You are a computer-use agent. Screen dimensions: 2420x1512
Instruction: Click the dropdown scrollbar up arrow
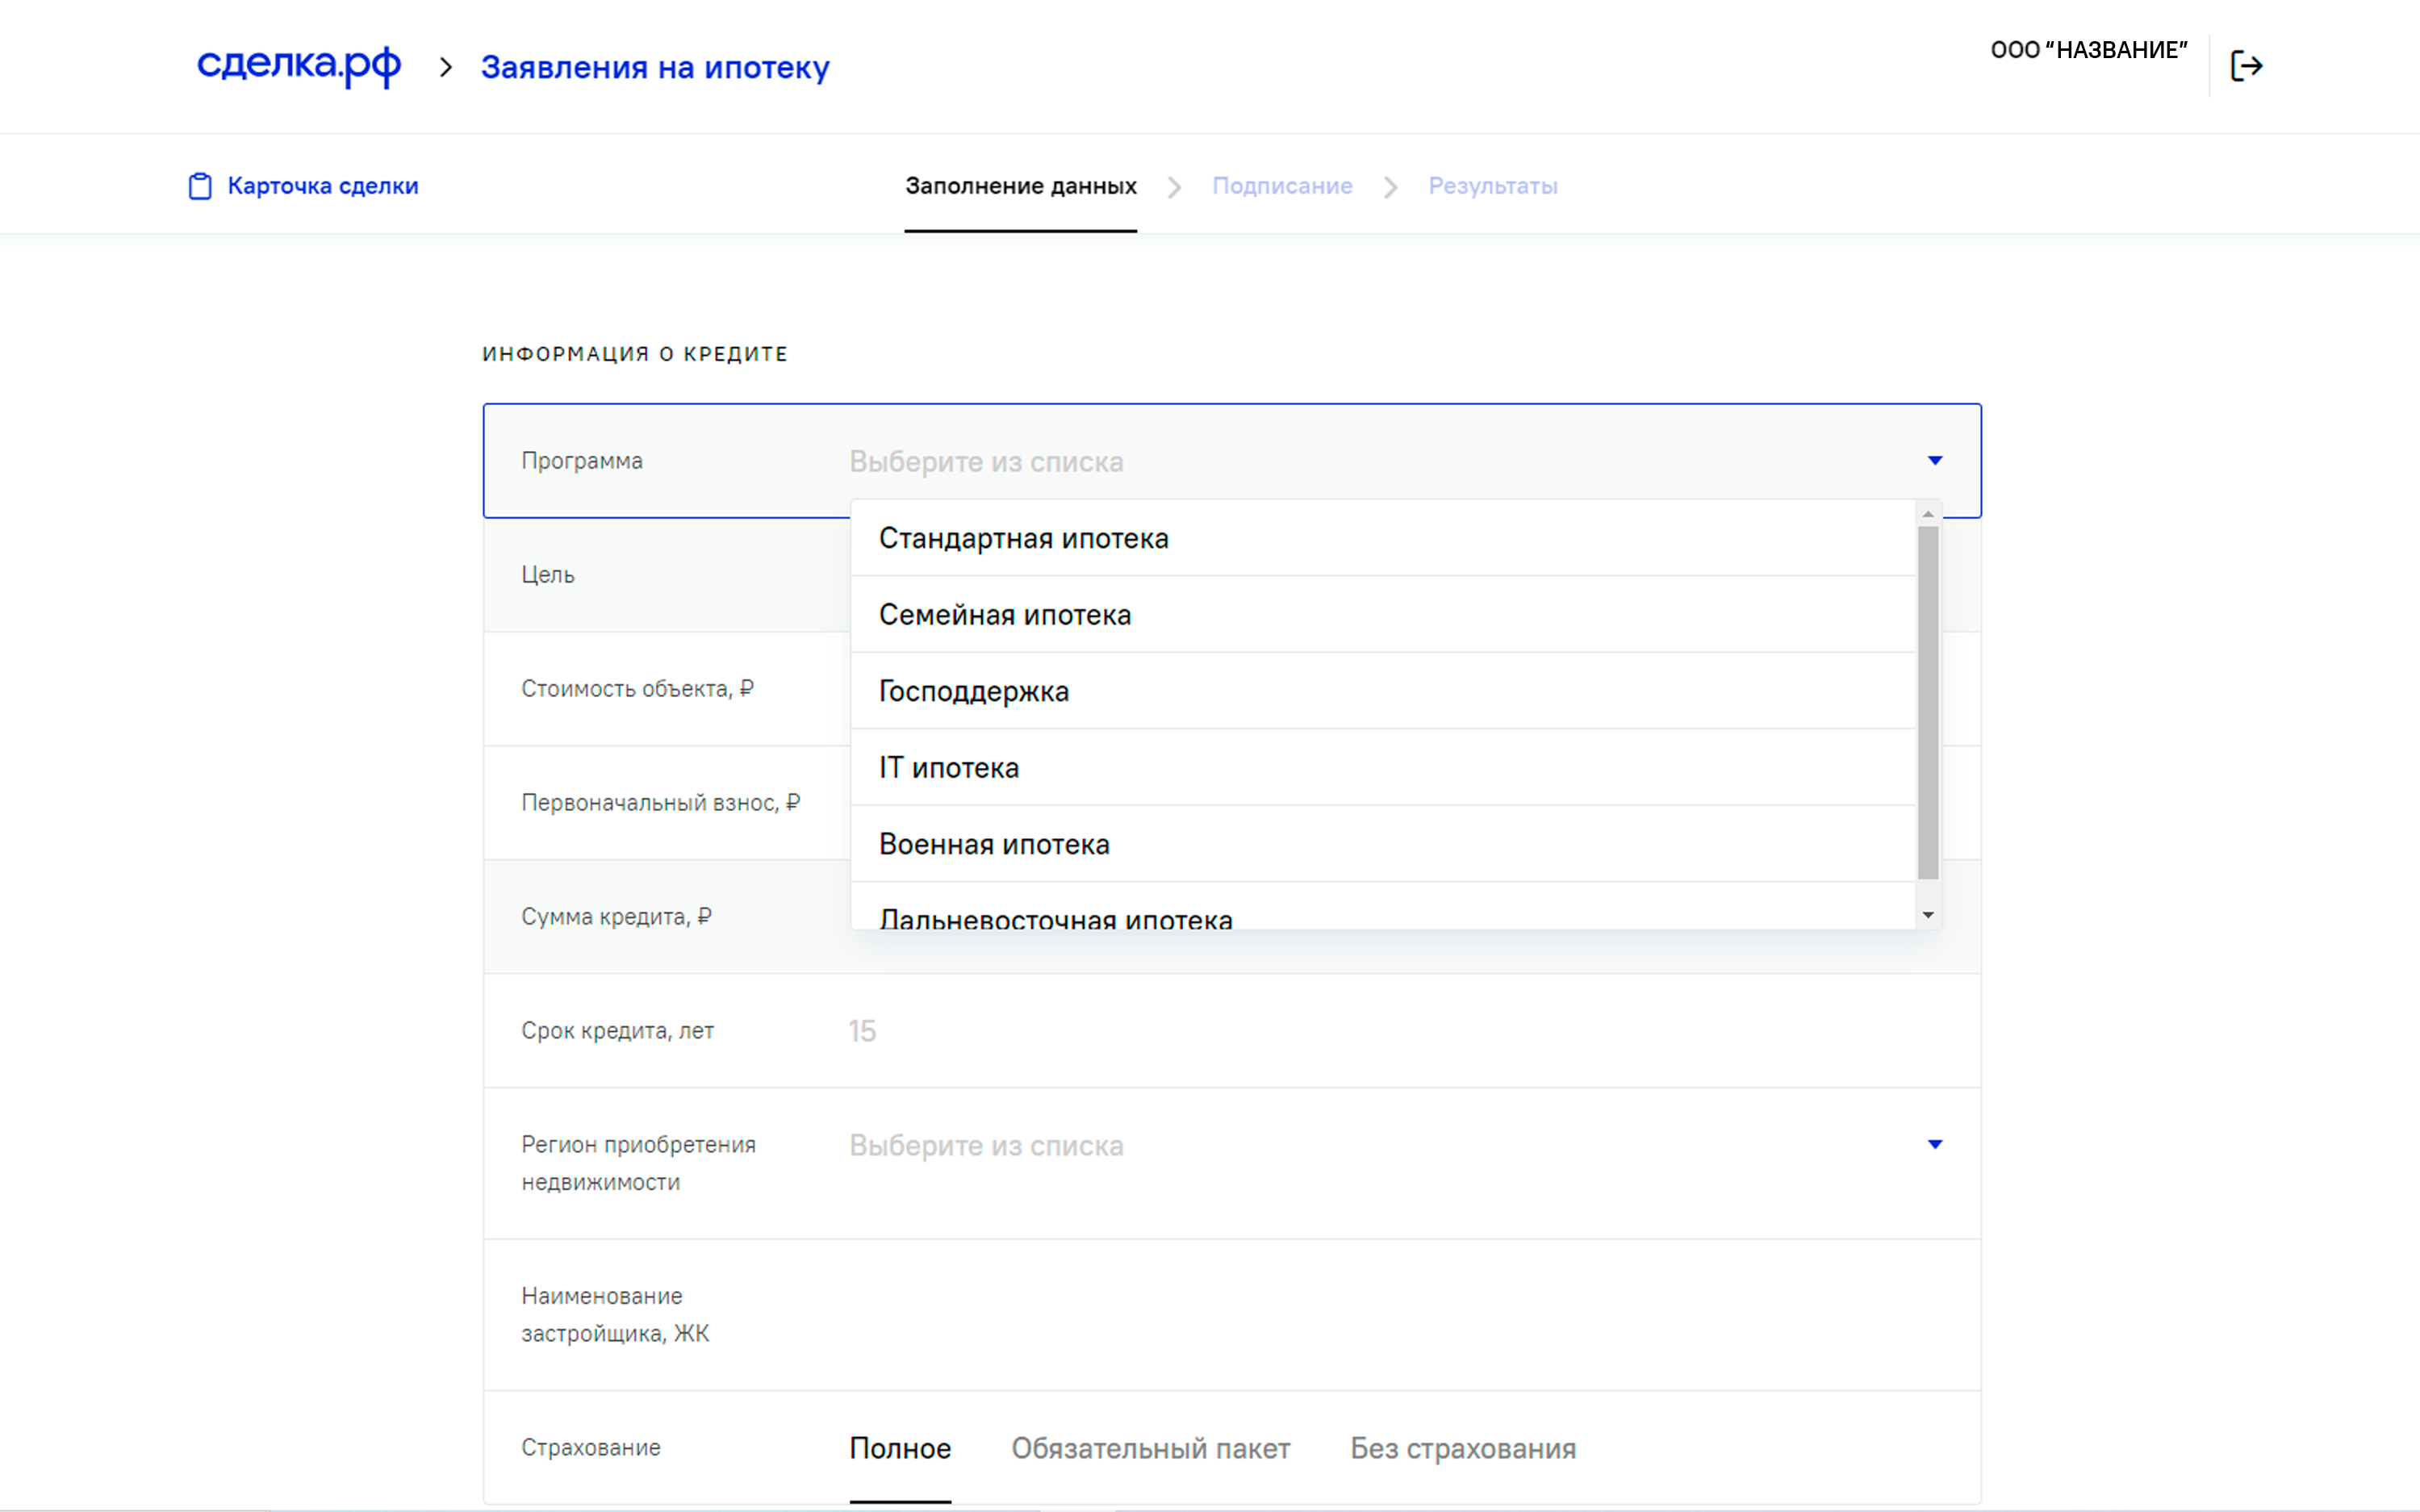click(x=1928, y=514)
